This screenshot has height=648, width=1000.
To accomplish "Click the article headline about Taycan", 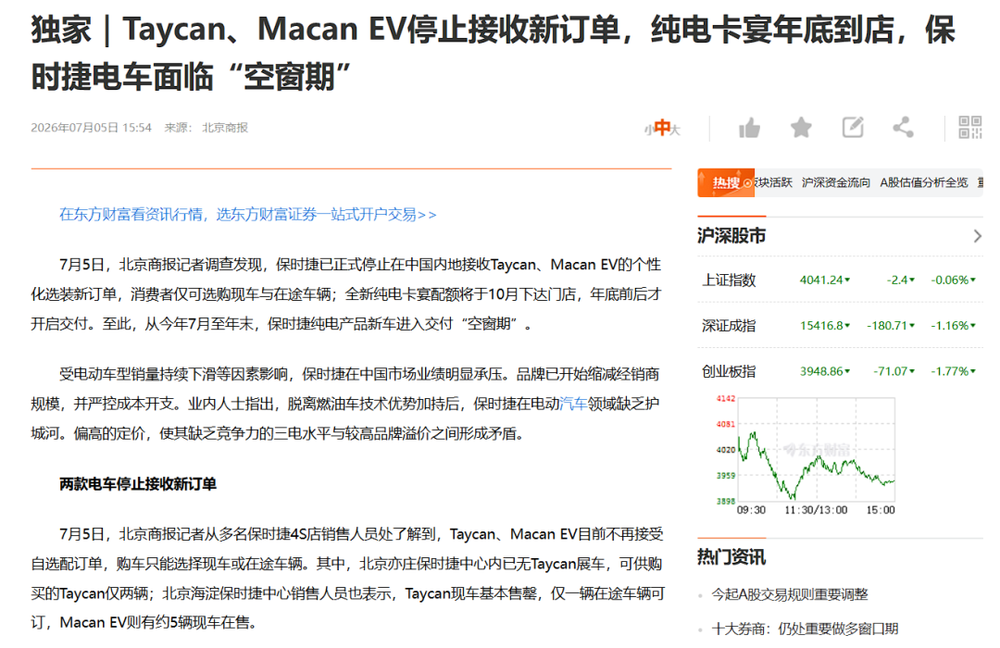I will (x=493, y=54).
